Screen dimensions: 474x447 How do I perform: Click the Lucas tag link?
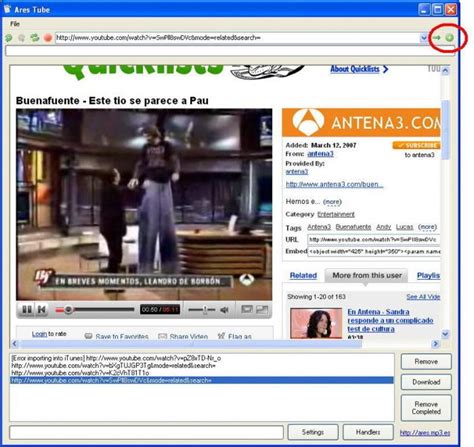click(404, 227)
